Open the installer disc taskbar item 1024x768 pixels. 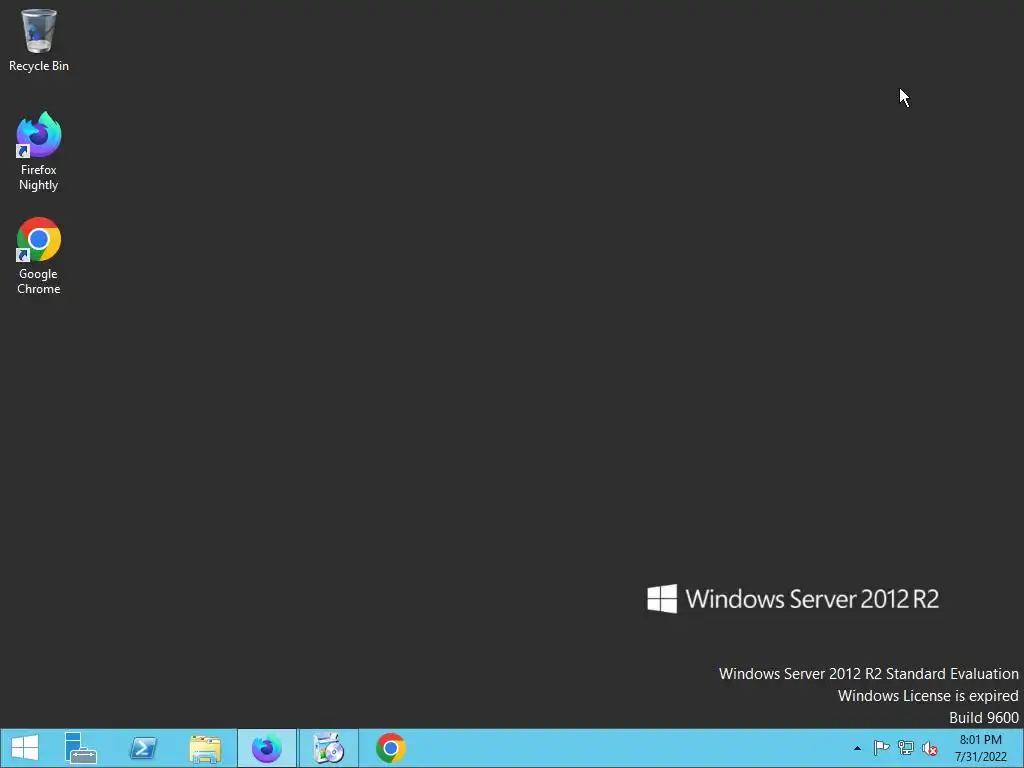(x=328, y=748)
